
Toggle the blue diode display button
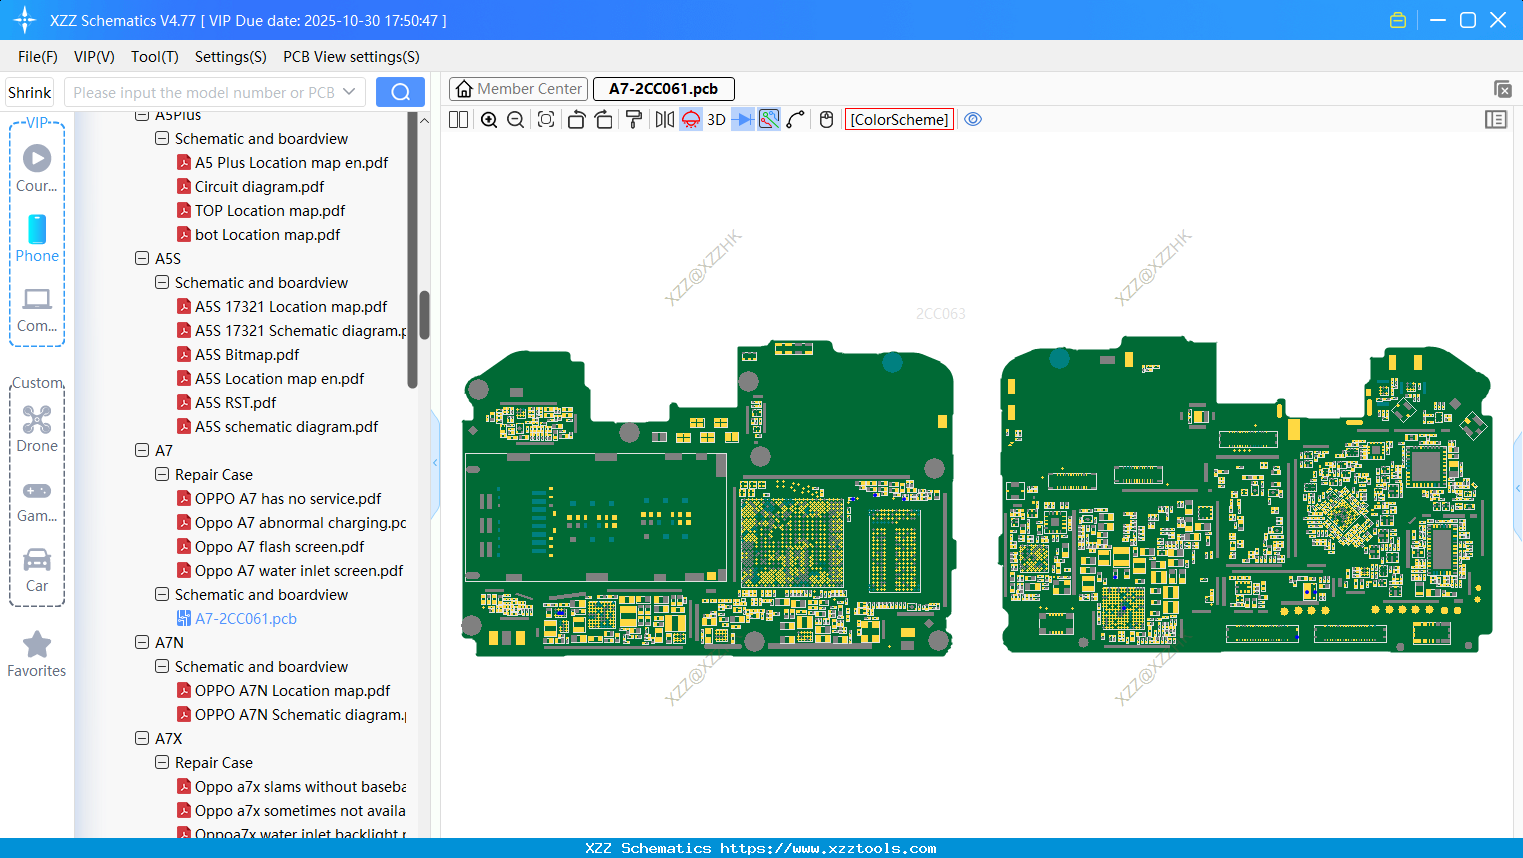tap(742, 120)
